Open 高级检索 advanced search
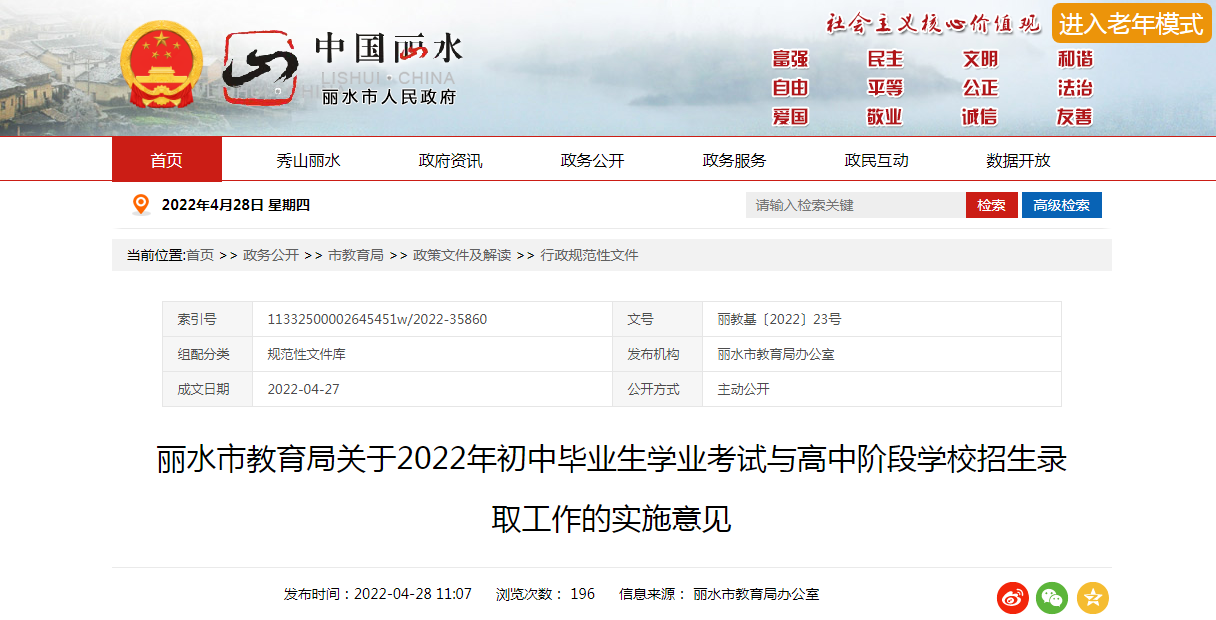Screen dimensions: 1216x620 pos(1061,205)
